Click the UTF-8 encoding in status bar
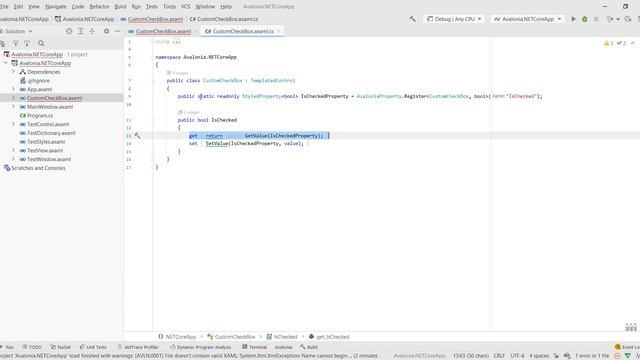 tap(517, 356)
